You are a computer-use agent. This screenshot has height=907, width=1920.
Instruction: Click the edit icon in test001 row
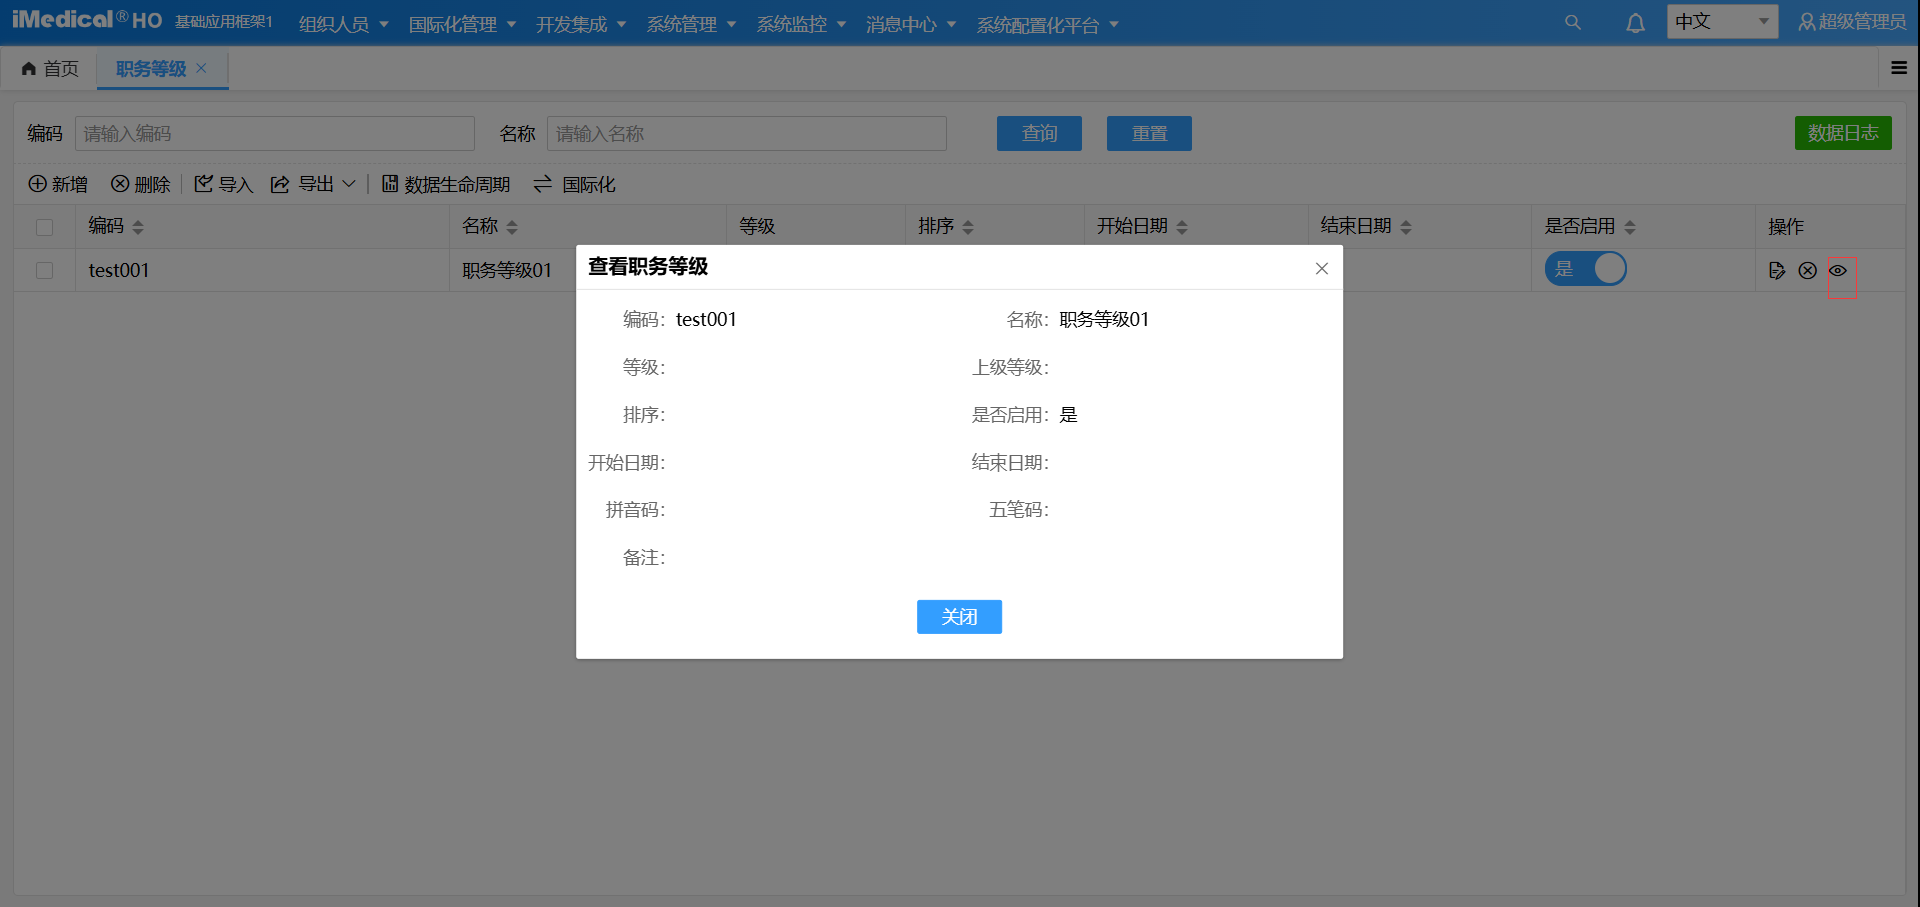(1777, 270)
